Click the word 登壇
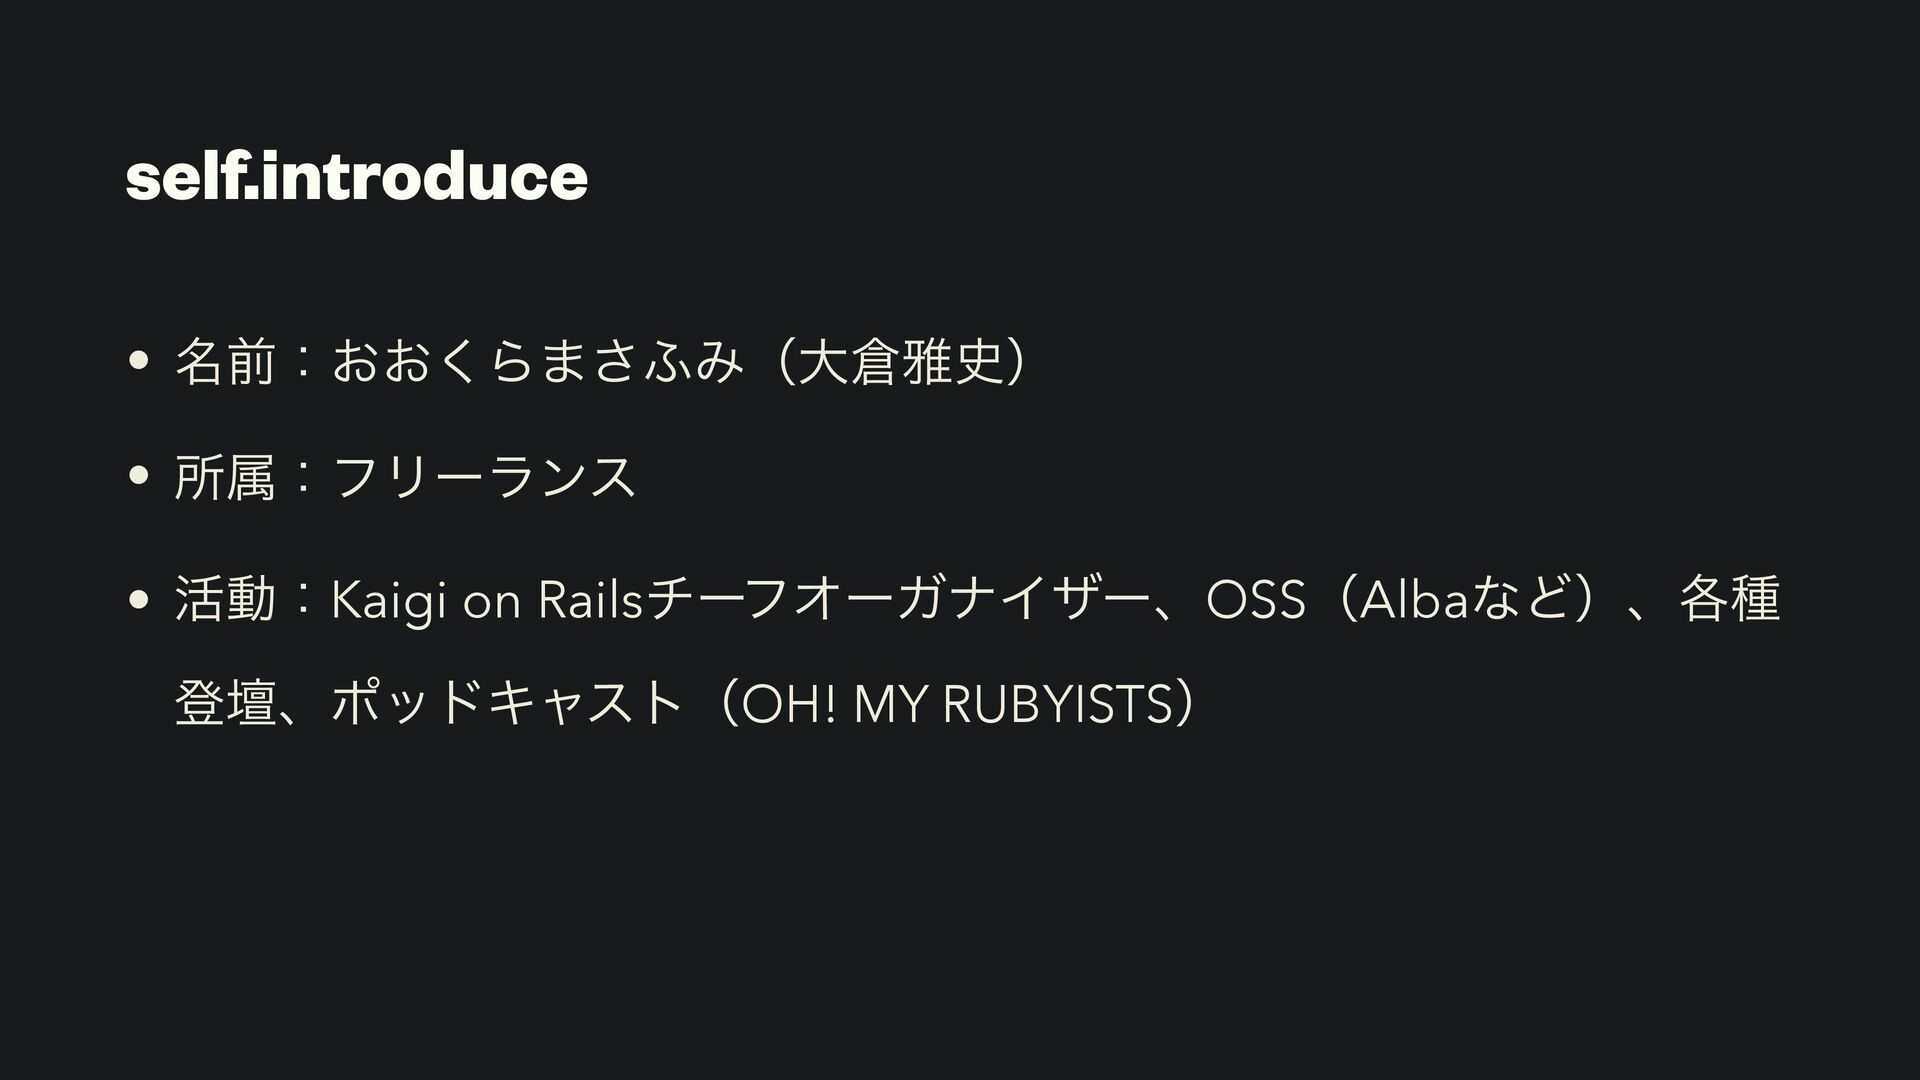1920x1080 pixels. (224, 703)
